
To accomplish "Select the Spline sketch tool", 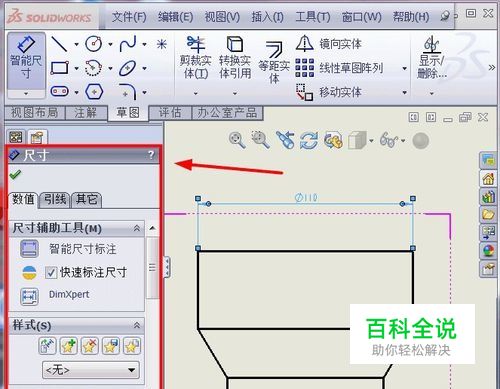I will (x=128, y=44).
